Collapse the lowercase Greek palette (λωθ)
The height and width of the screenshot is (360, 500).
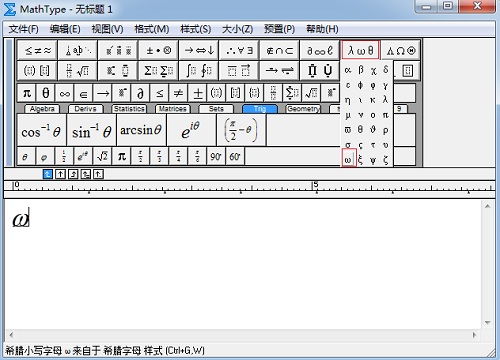pyautogui.click(x=360, y=50)
